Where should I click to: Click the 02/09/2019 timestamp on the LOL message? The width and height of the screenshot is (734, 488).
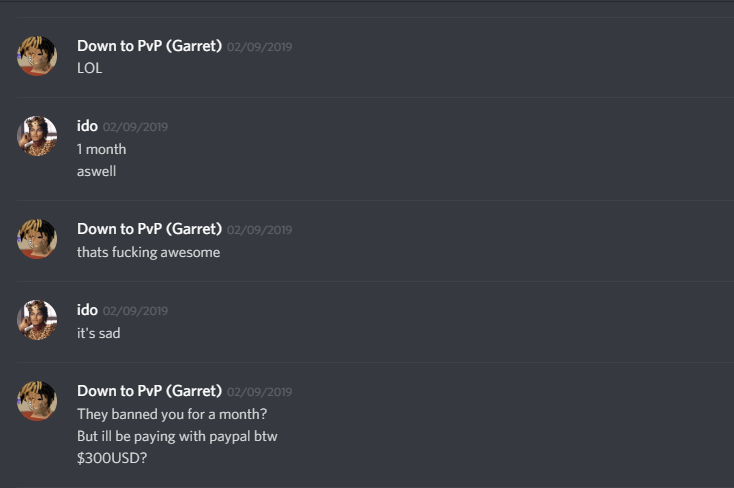(x=259, y=47)
